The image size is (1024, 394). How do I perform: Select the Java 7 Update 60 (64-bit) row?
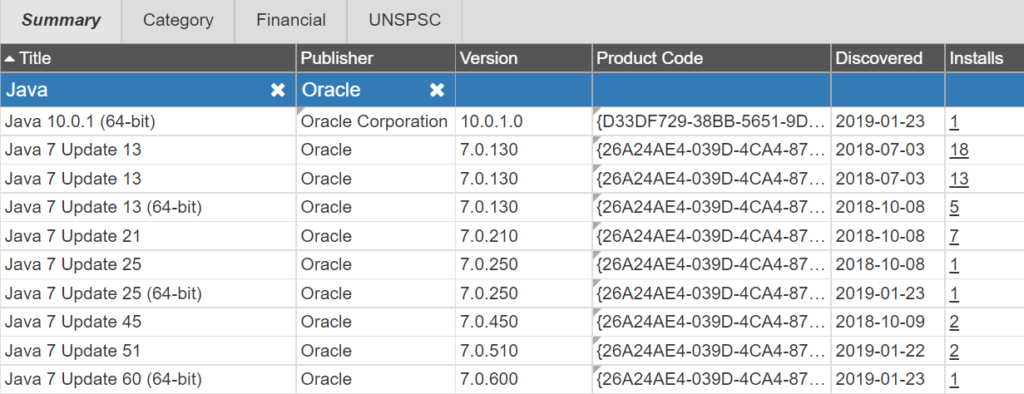coord(512,380)
